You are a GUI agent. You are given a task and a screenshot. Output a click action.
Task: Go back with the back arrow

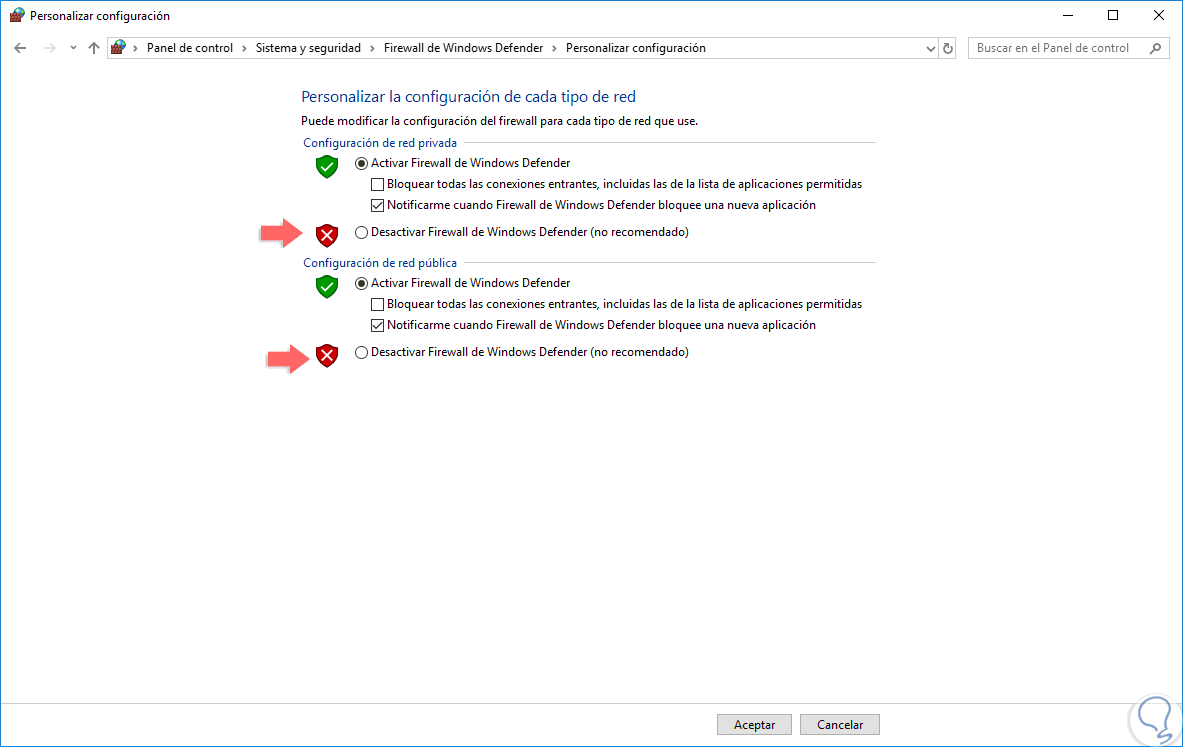(x=20, y=48)
